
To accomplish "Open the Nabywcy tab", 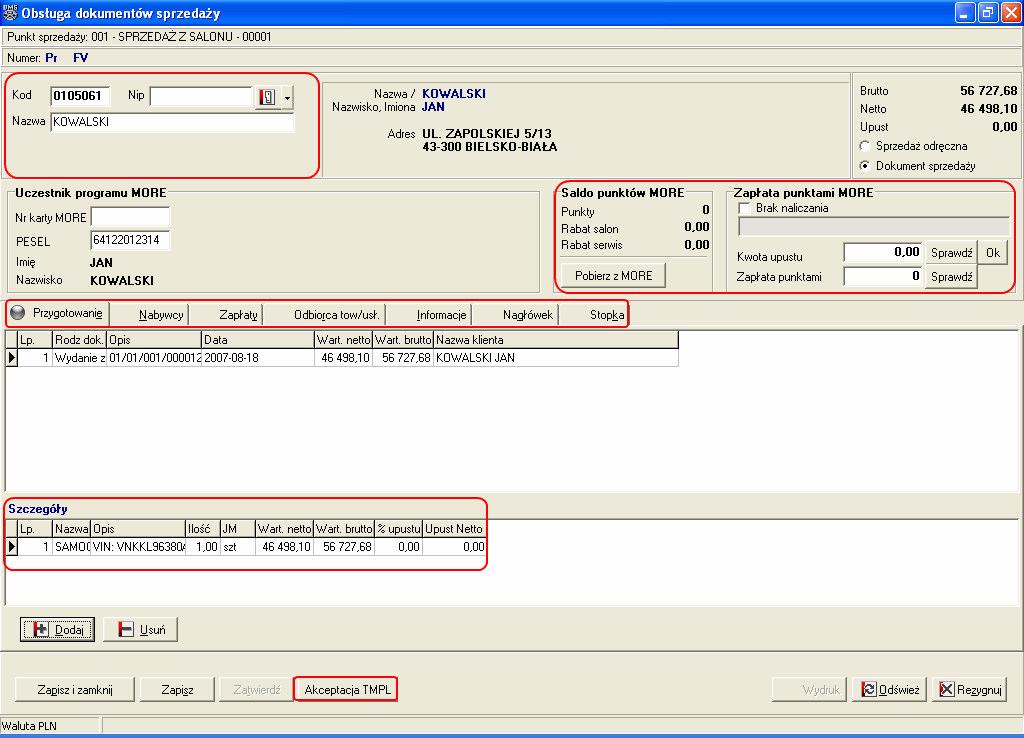I will [161, 315].
